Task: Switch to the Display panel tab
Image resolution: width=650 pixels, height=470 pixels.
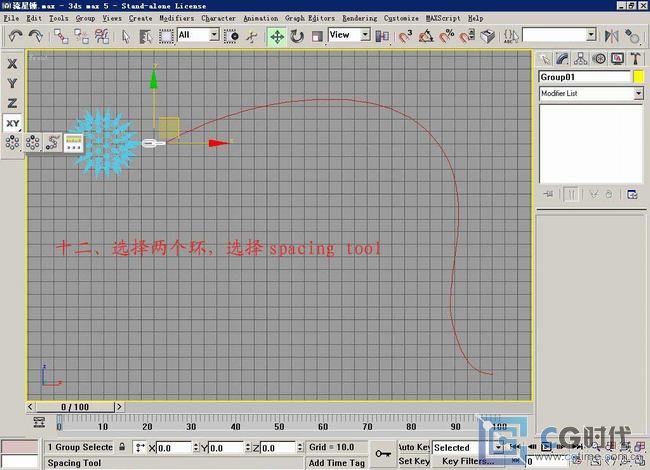Action: pos(617,59)
